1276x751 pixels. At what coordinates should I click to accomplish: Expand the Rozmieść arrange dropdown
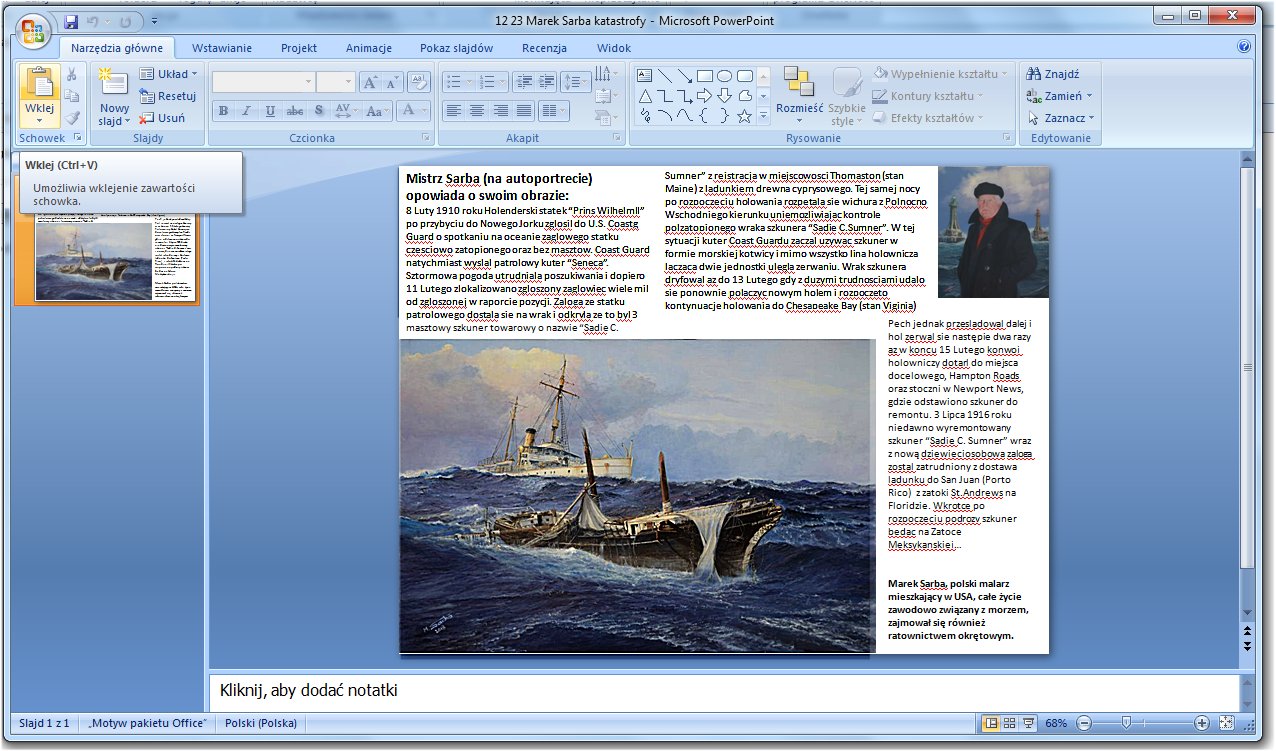click(799, 108)
